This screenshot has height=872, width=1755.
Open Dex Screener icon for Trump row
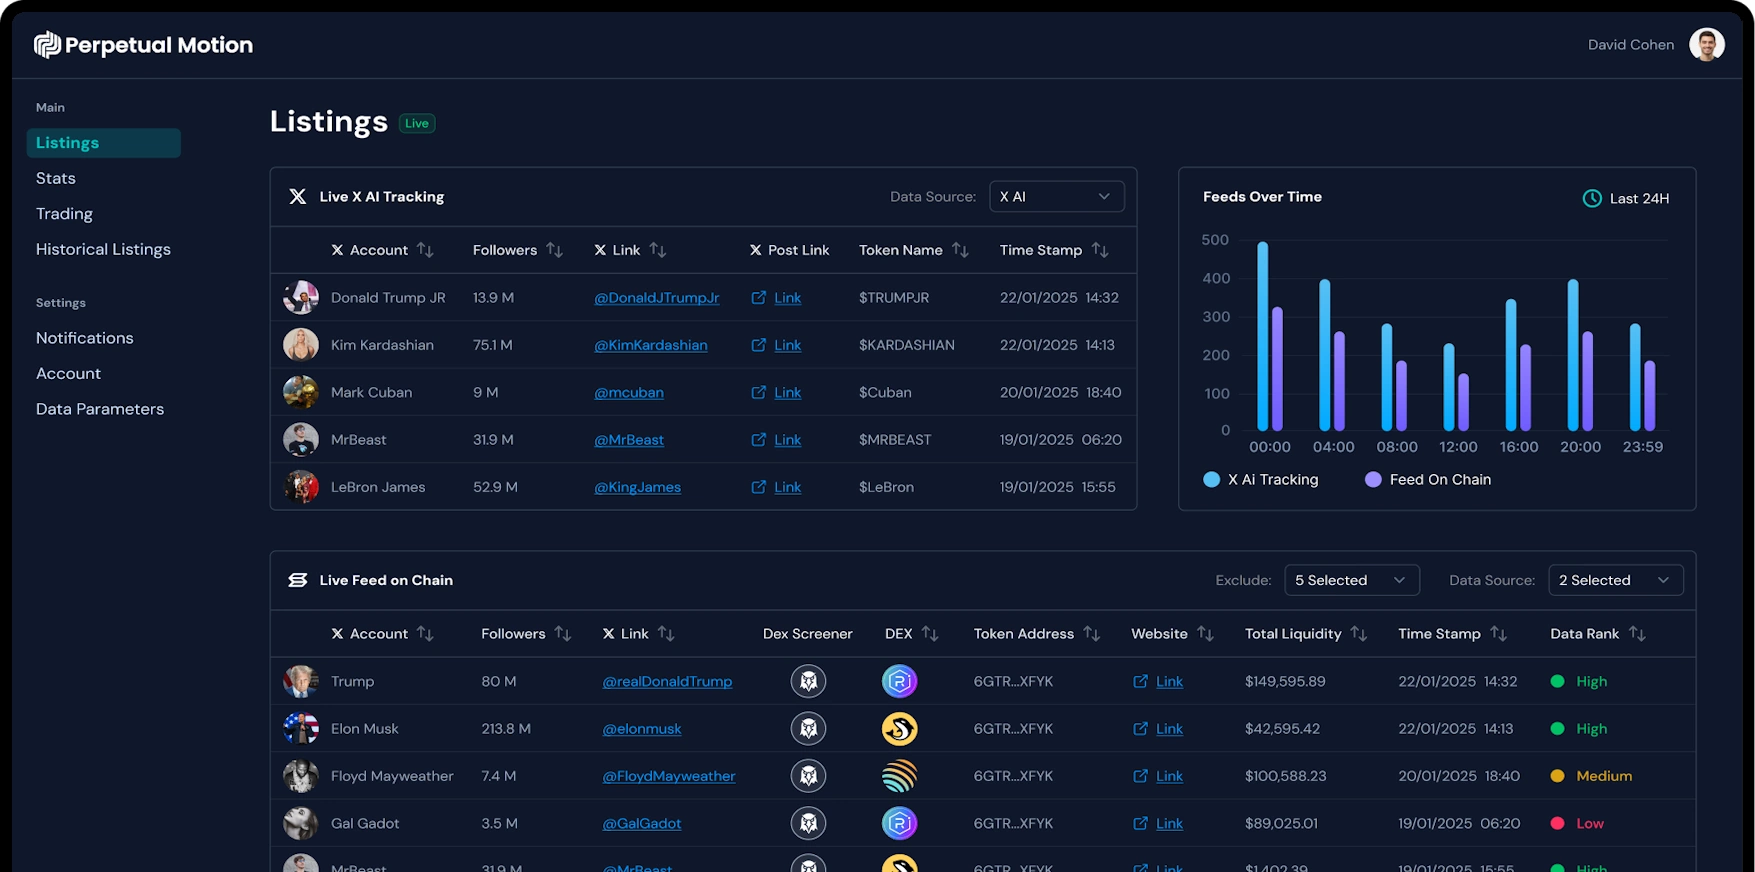tap(808, 681)
